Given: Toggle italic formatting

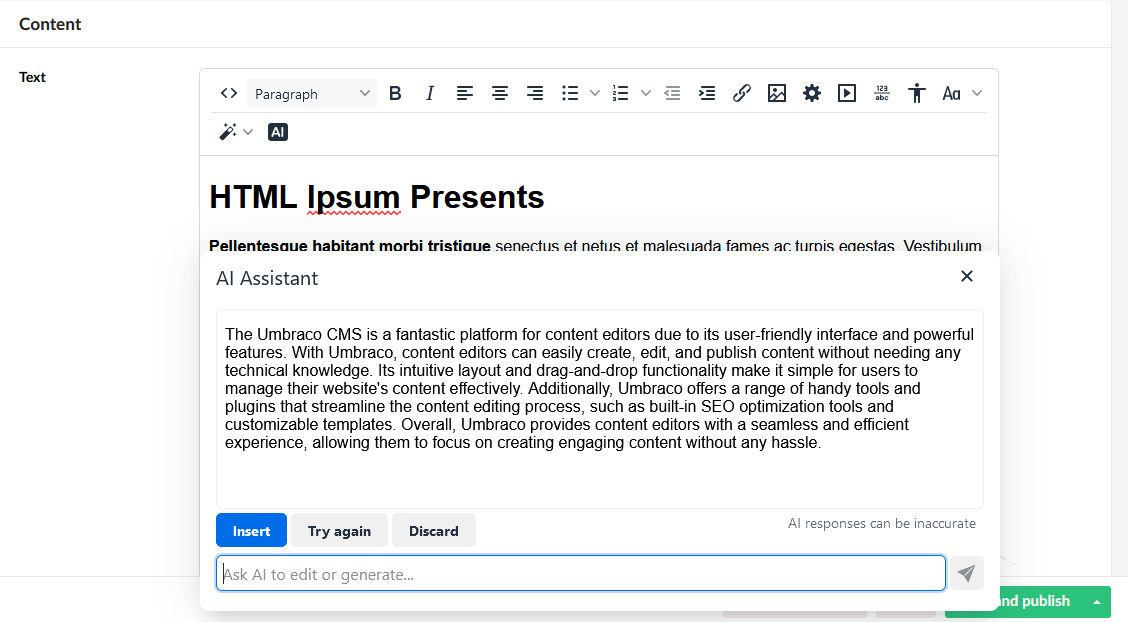Looking at the screenshot, I should (x=429, y=93).
